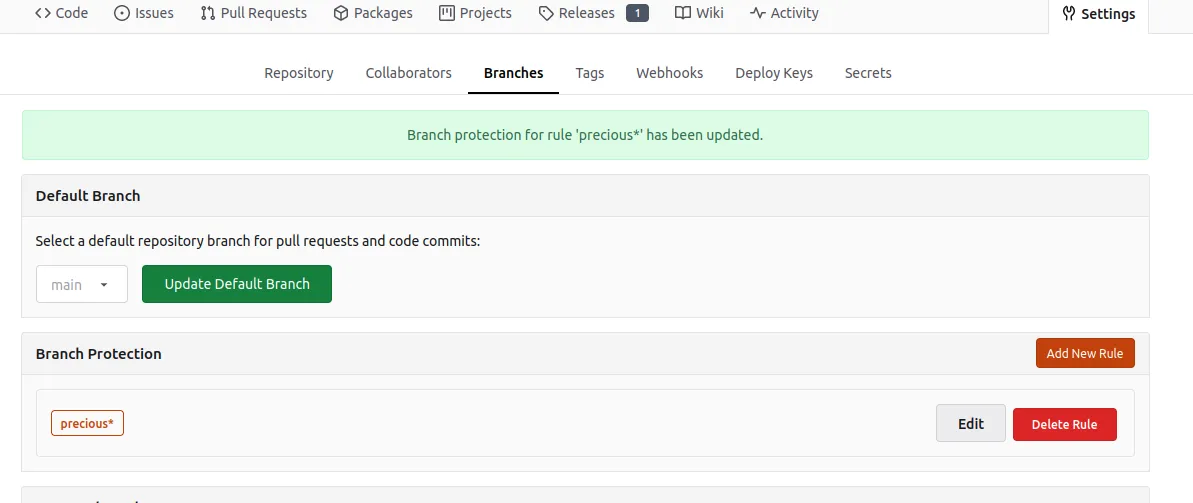Click the Activity pulse icon
The image size is (1193, 503).
(x=758, y=13)
